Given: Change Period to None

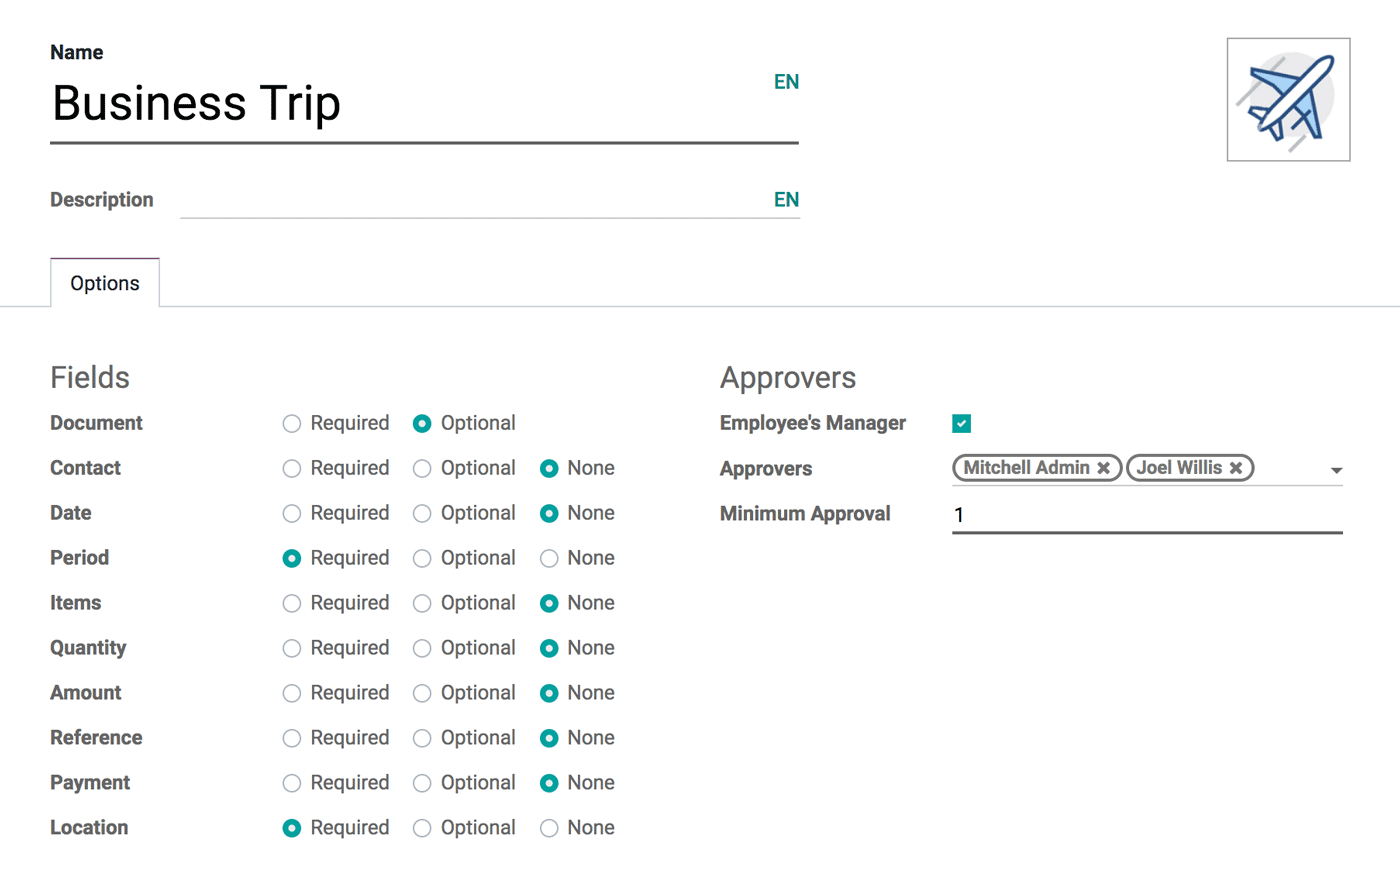Looking at the screenshot, I should click(549, 558).
